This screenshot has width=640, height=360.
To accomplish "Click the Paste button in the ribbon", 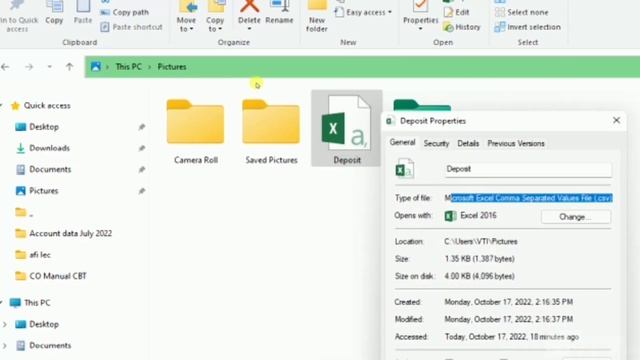I will click(83, 13).
